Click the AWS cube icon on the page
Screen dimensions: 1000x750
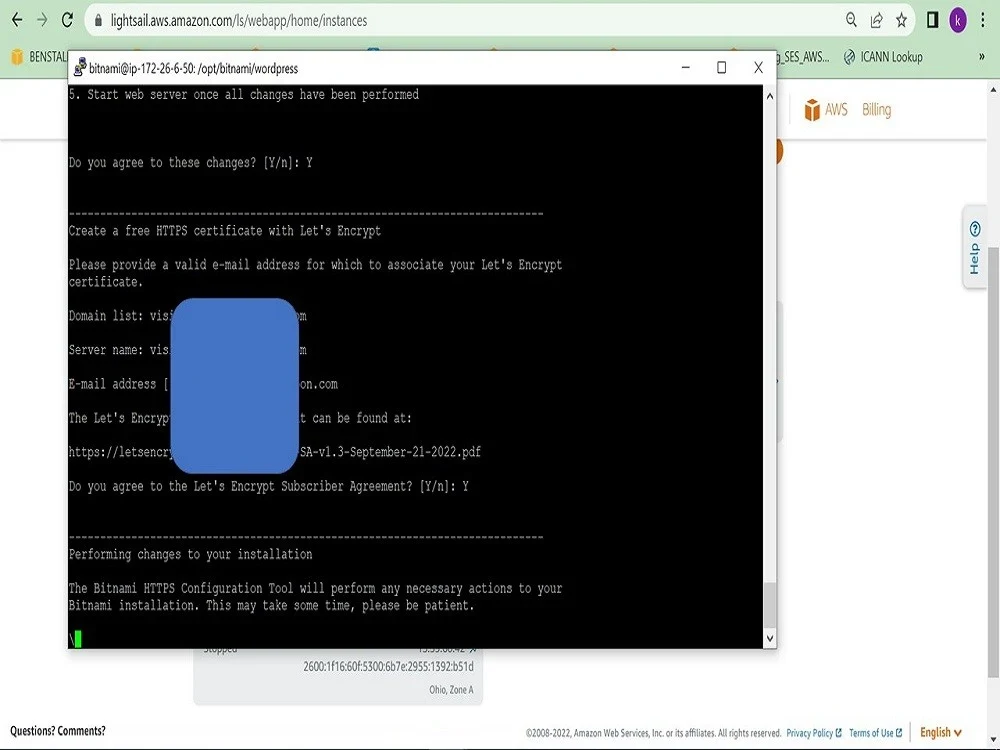(812, 110)
